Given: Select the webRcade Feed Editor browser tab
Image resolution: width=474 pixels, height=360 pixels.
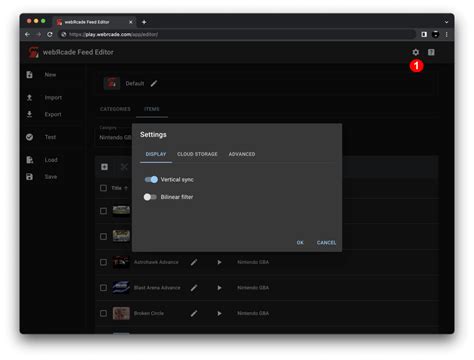Looking at the screenshot, I should point(94,22).
